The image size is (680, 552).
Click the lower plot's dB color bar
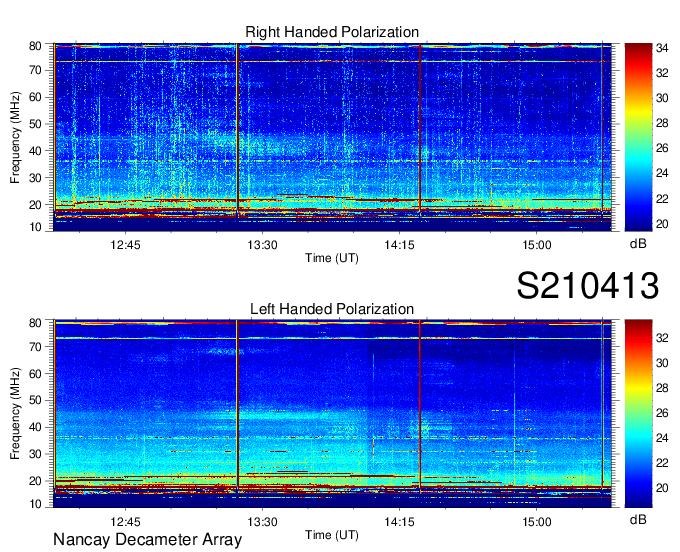[x=638, y=414]
